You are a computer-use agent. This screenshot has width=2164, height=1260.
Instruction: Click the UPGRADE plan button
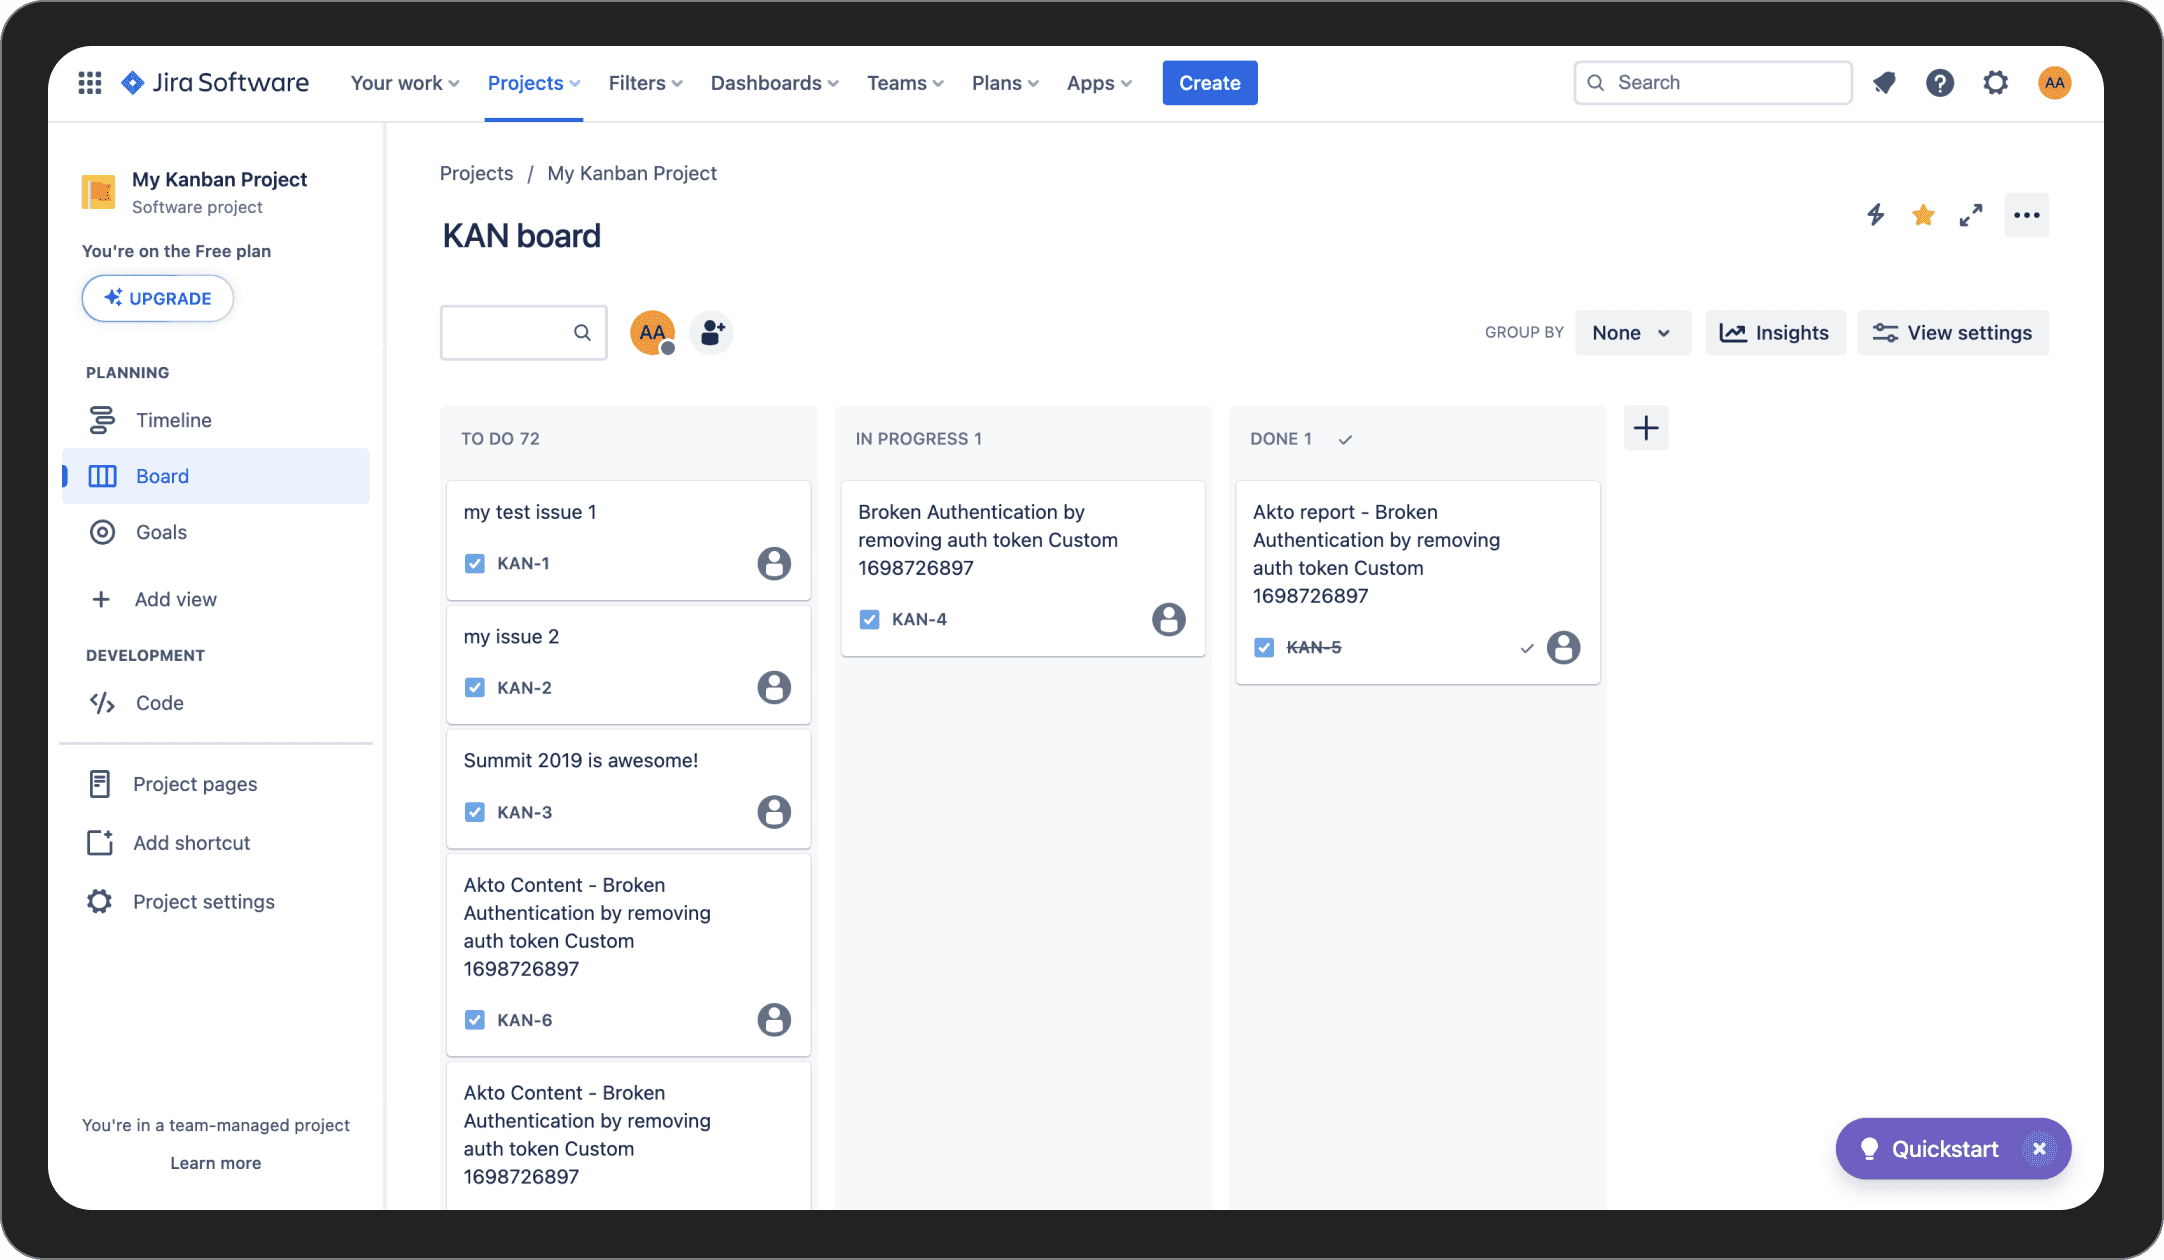pos(156,297)
